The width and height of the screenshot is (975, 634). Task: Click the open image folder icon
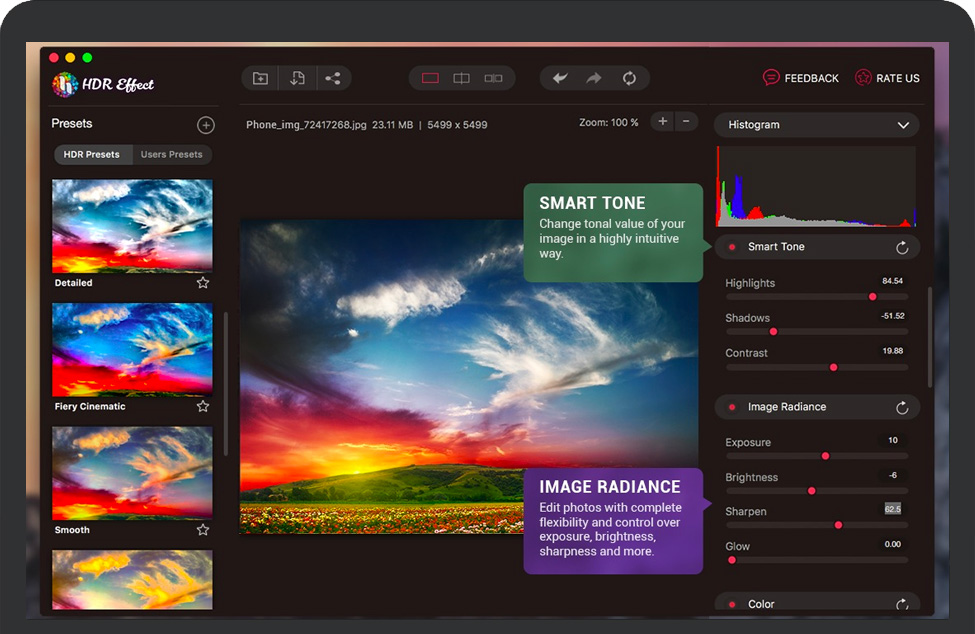[260, 78]
